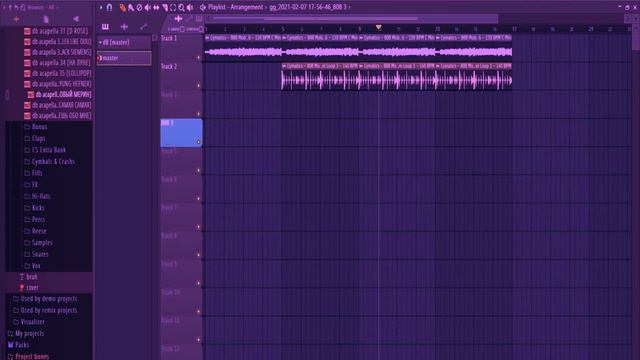Image resolution: width=640 pixels, height=360 pixels.
Task: Open the Claps folder
Action: 35,138
